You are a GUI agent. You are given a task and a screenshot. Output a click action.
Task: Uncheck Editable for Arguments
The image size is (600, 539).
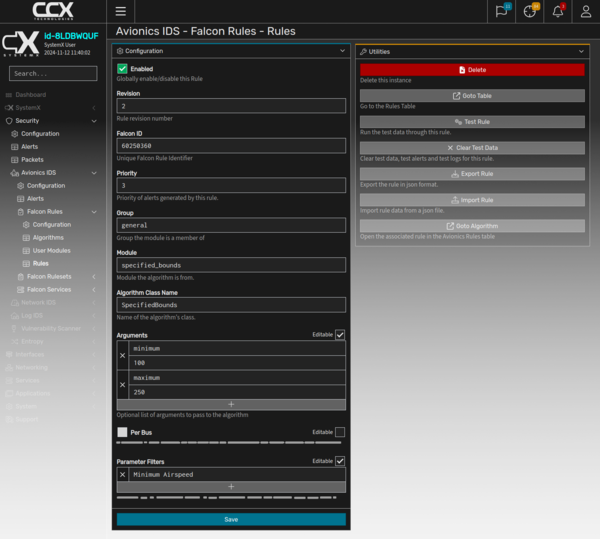340,335
